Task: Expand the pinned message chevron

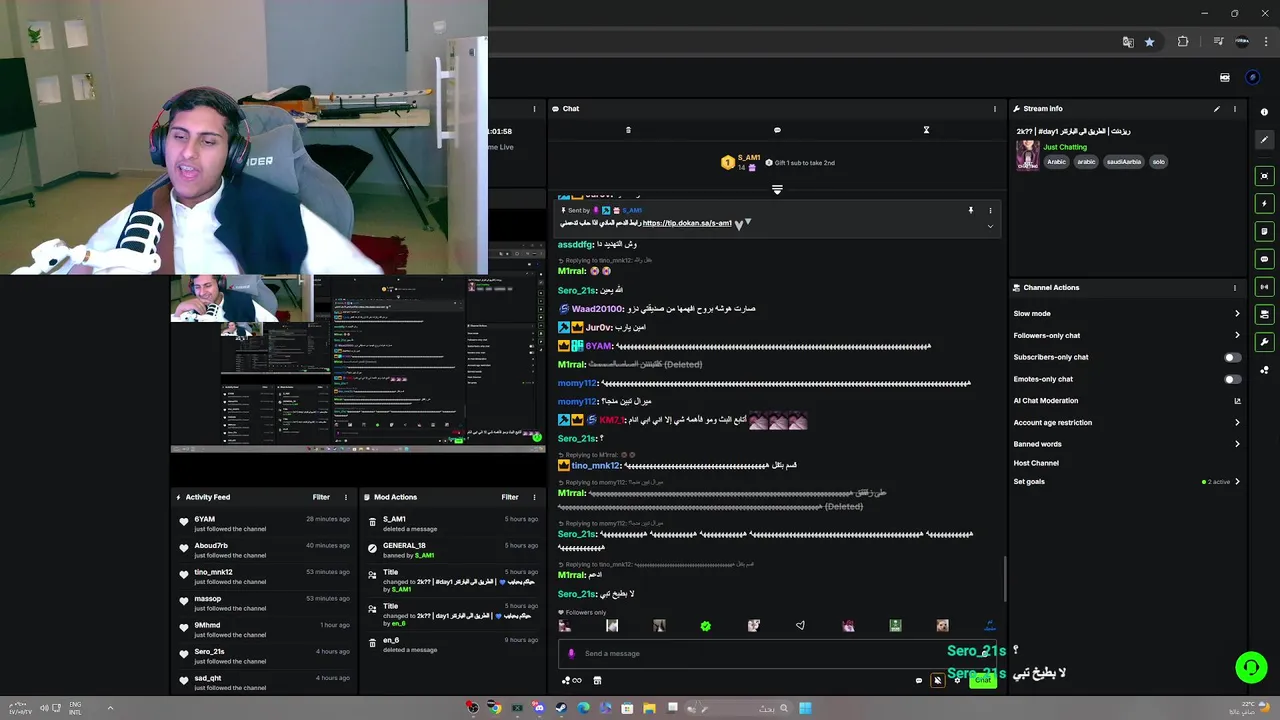Action: [990, 226]
